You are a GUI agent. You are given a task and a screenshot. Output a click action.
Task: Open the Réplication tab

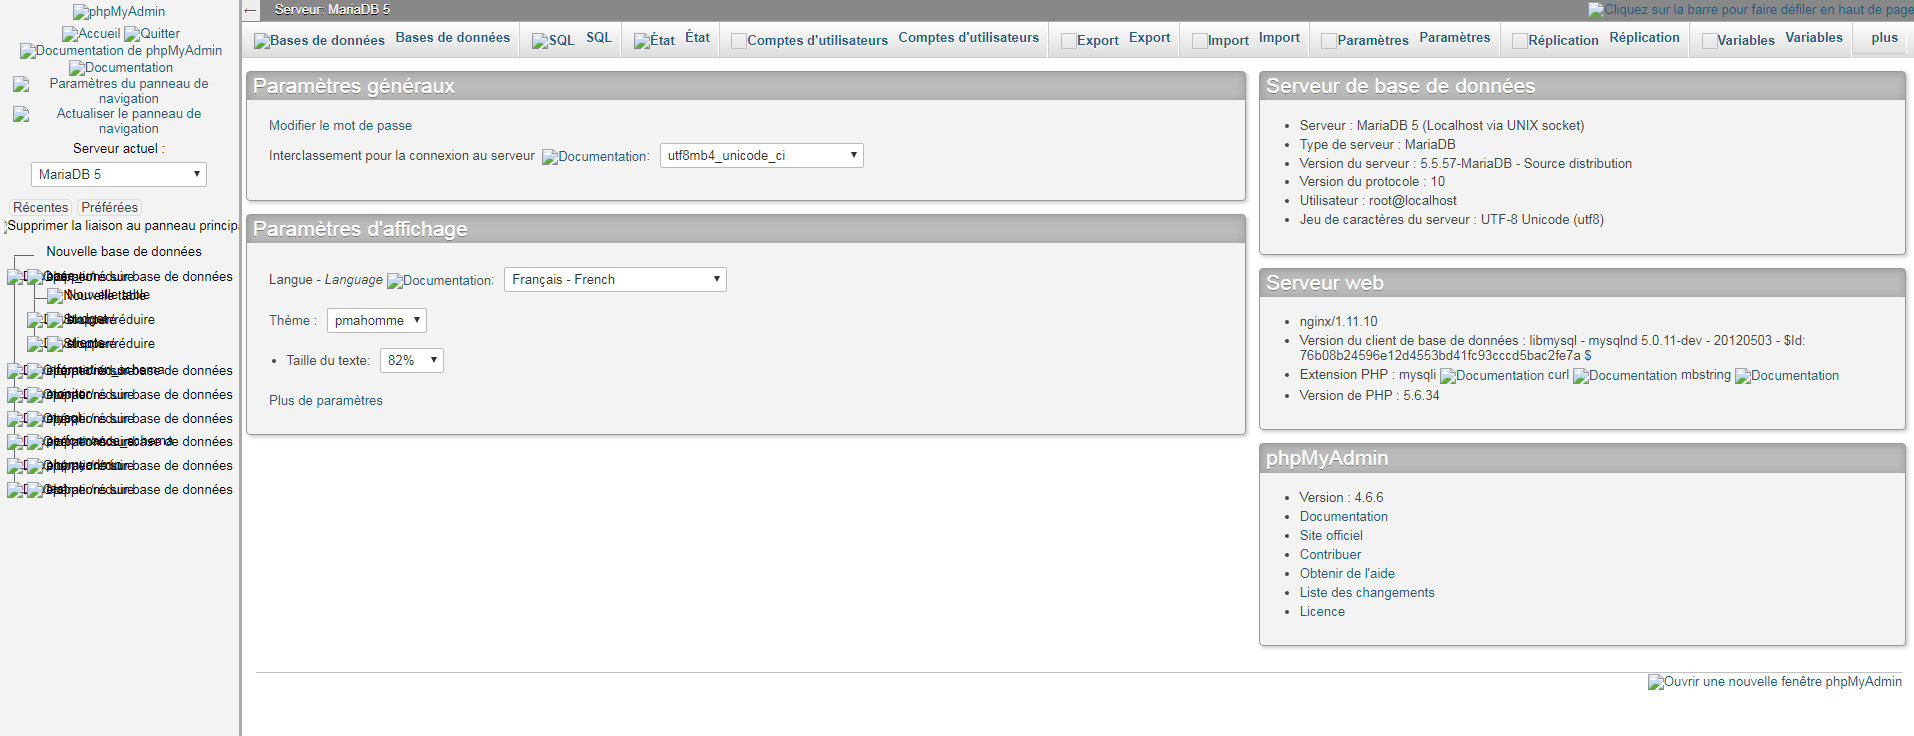(x=1596, y=39)
